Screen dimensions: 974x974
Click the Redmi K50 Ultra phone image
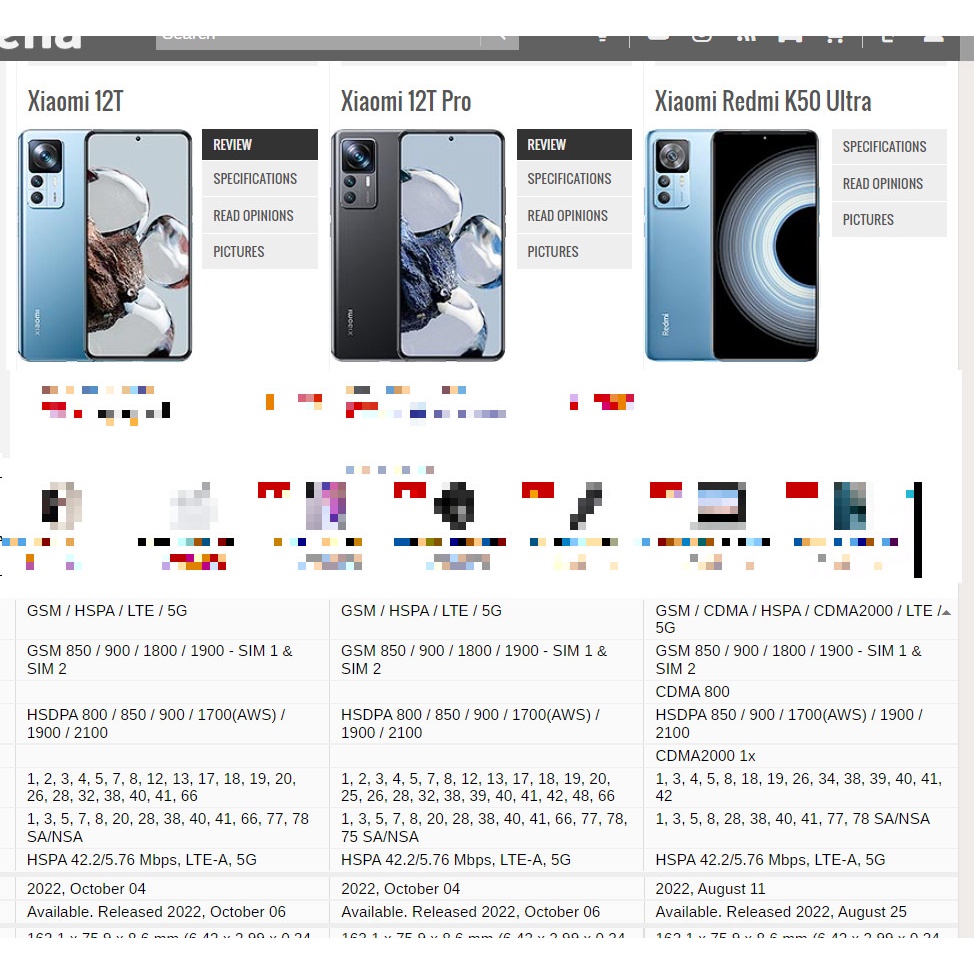(732, 245)
